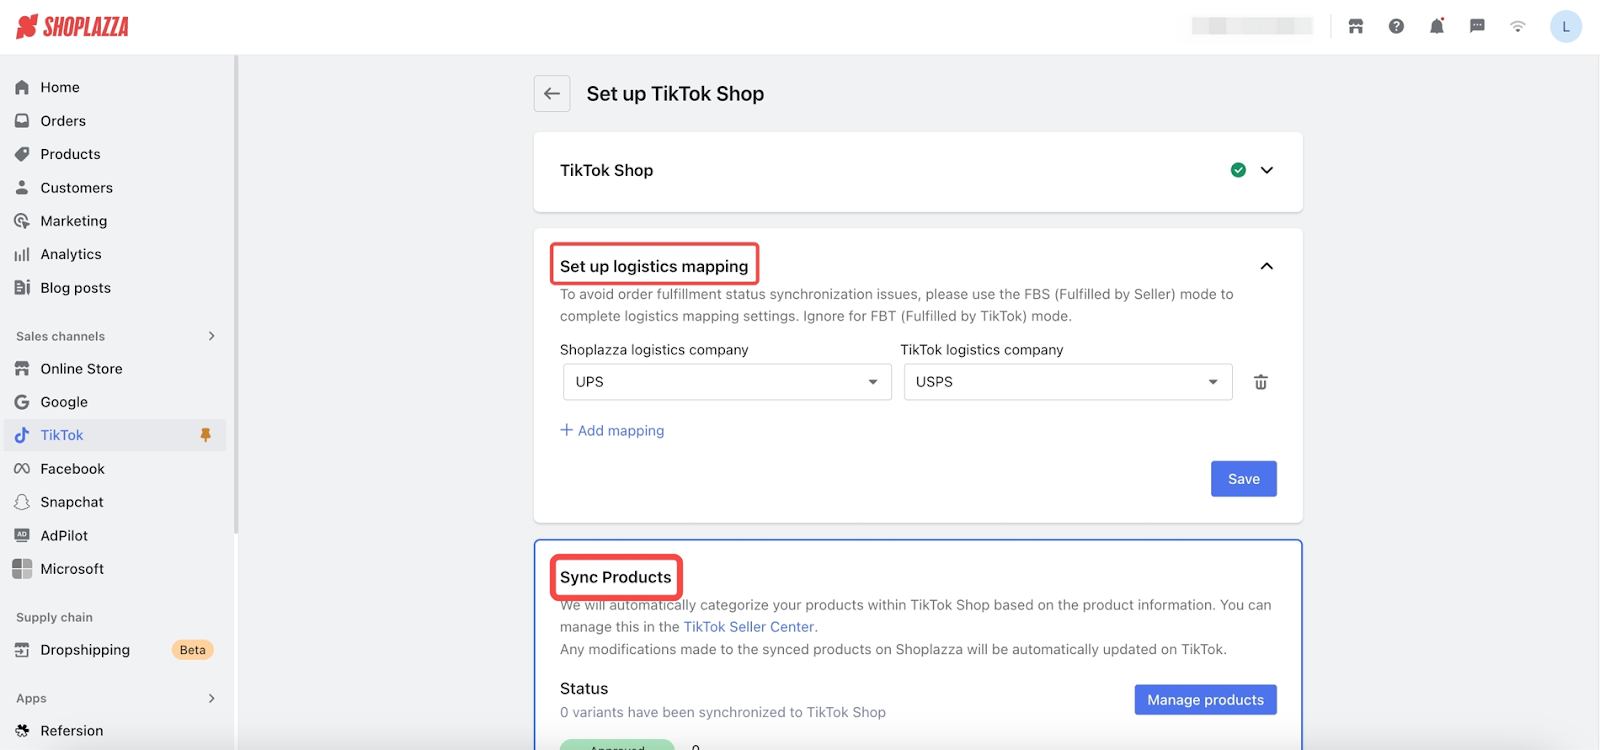Click the Snapchat ghost icon
Viewport: 1600px width, 750px height.
coord(22,502)
